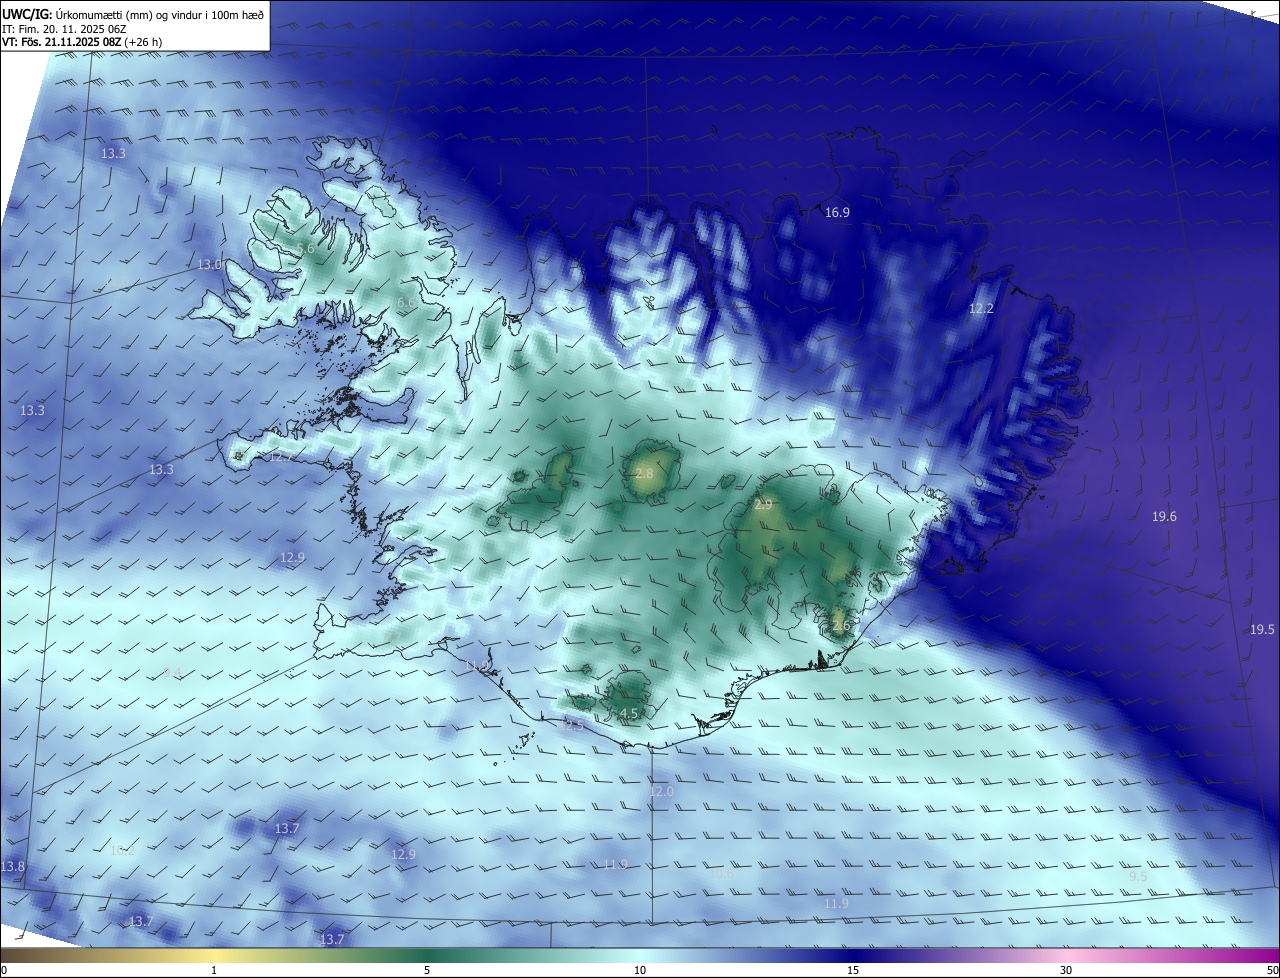
Task: Click the 16.9 value over north Iceland
Action: coord(837,213)
